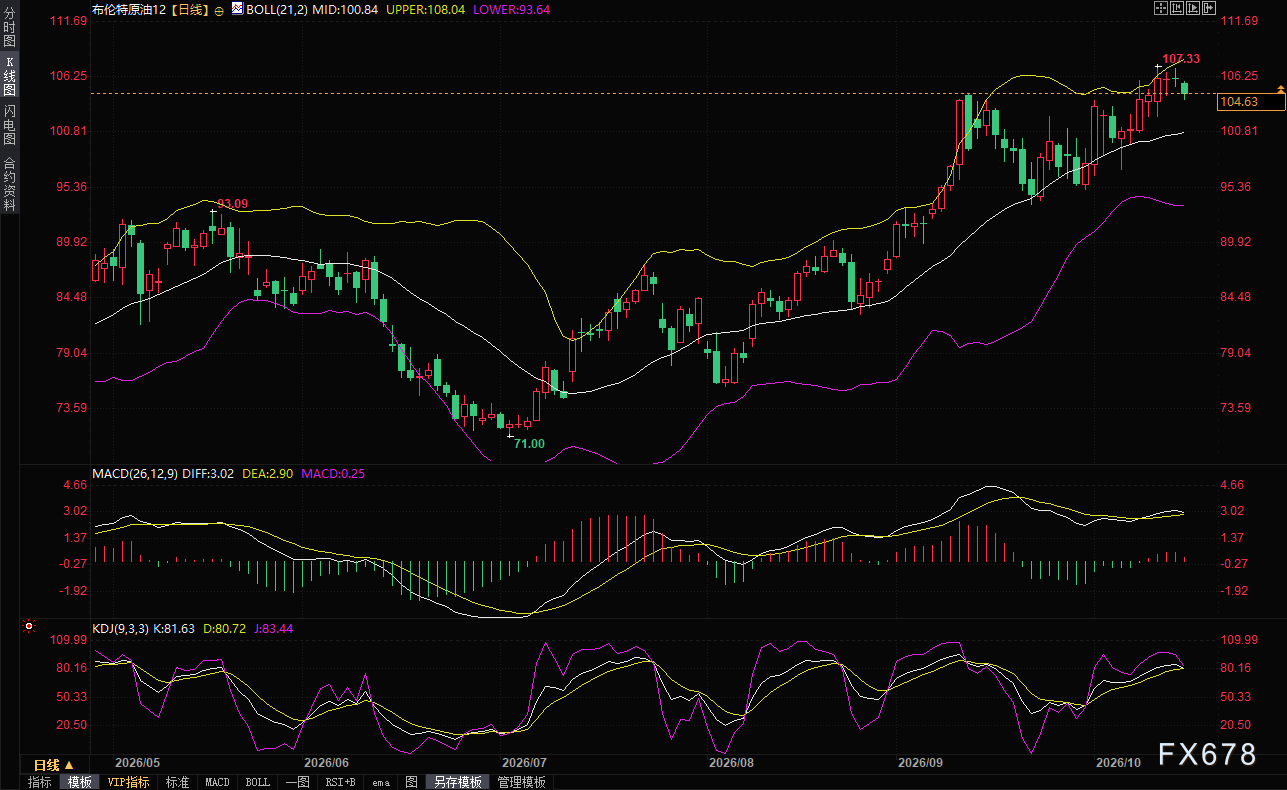Open the 合约资料 side tab
This screenshot has height=790, width=1287.
click(x=9, y=183)
